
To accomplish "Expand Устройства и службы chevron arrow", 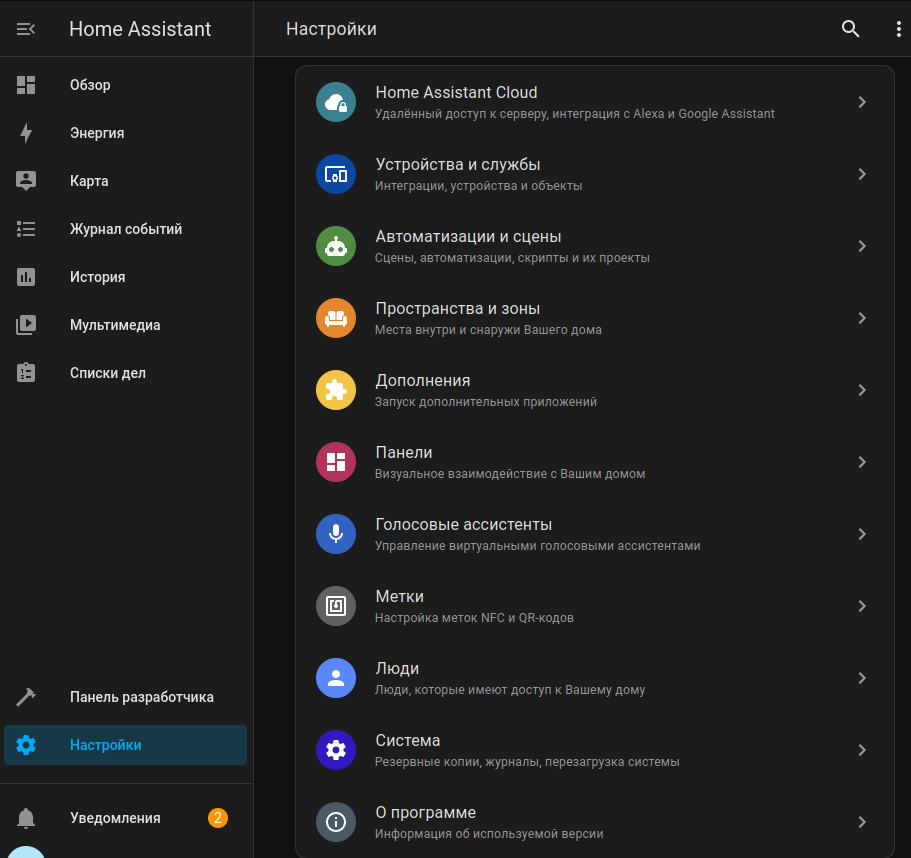I will (862, 174).
